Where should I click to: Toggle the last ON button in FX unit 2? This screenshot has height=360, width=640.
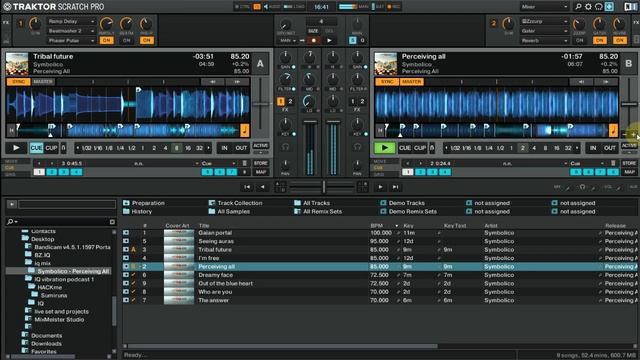coord(619,40)
